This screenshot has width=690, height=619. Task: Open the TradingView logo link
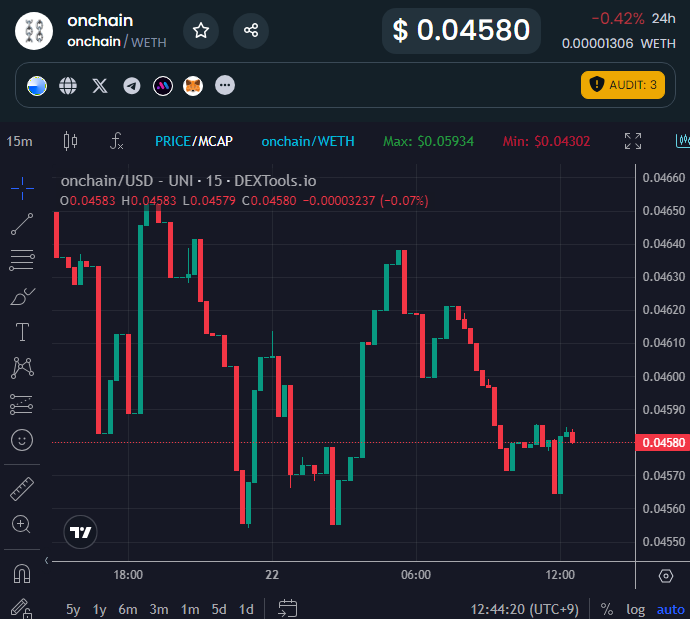[x=80, y=532]
